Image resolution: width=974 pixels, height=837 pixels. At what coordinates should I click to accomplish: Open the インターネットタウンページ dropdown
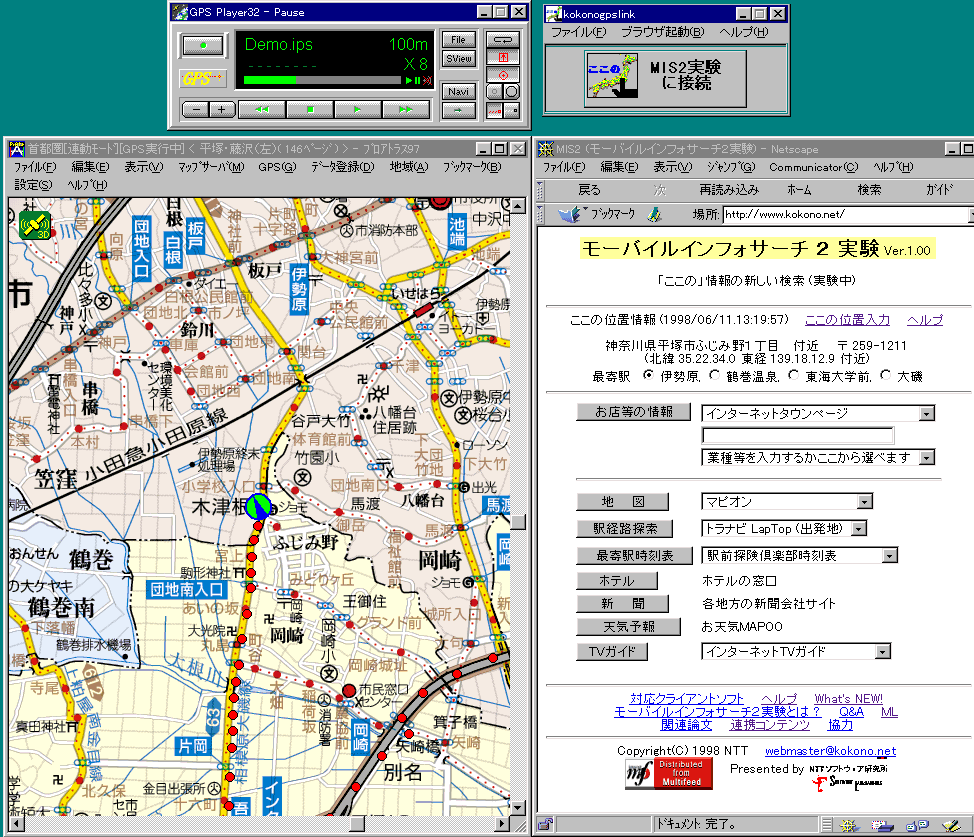927,413
